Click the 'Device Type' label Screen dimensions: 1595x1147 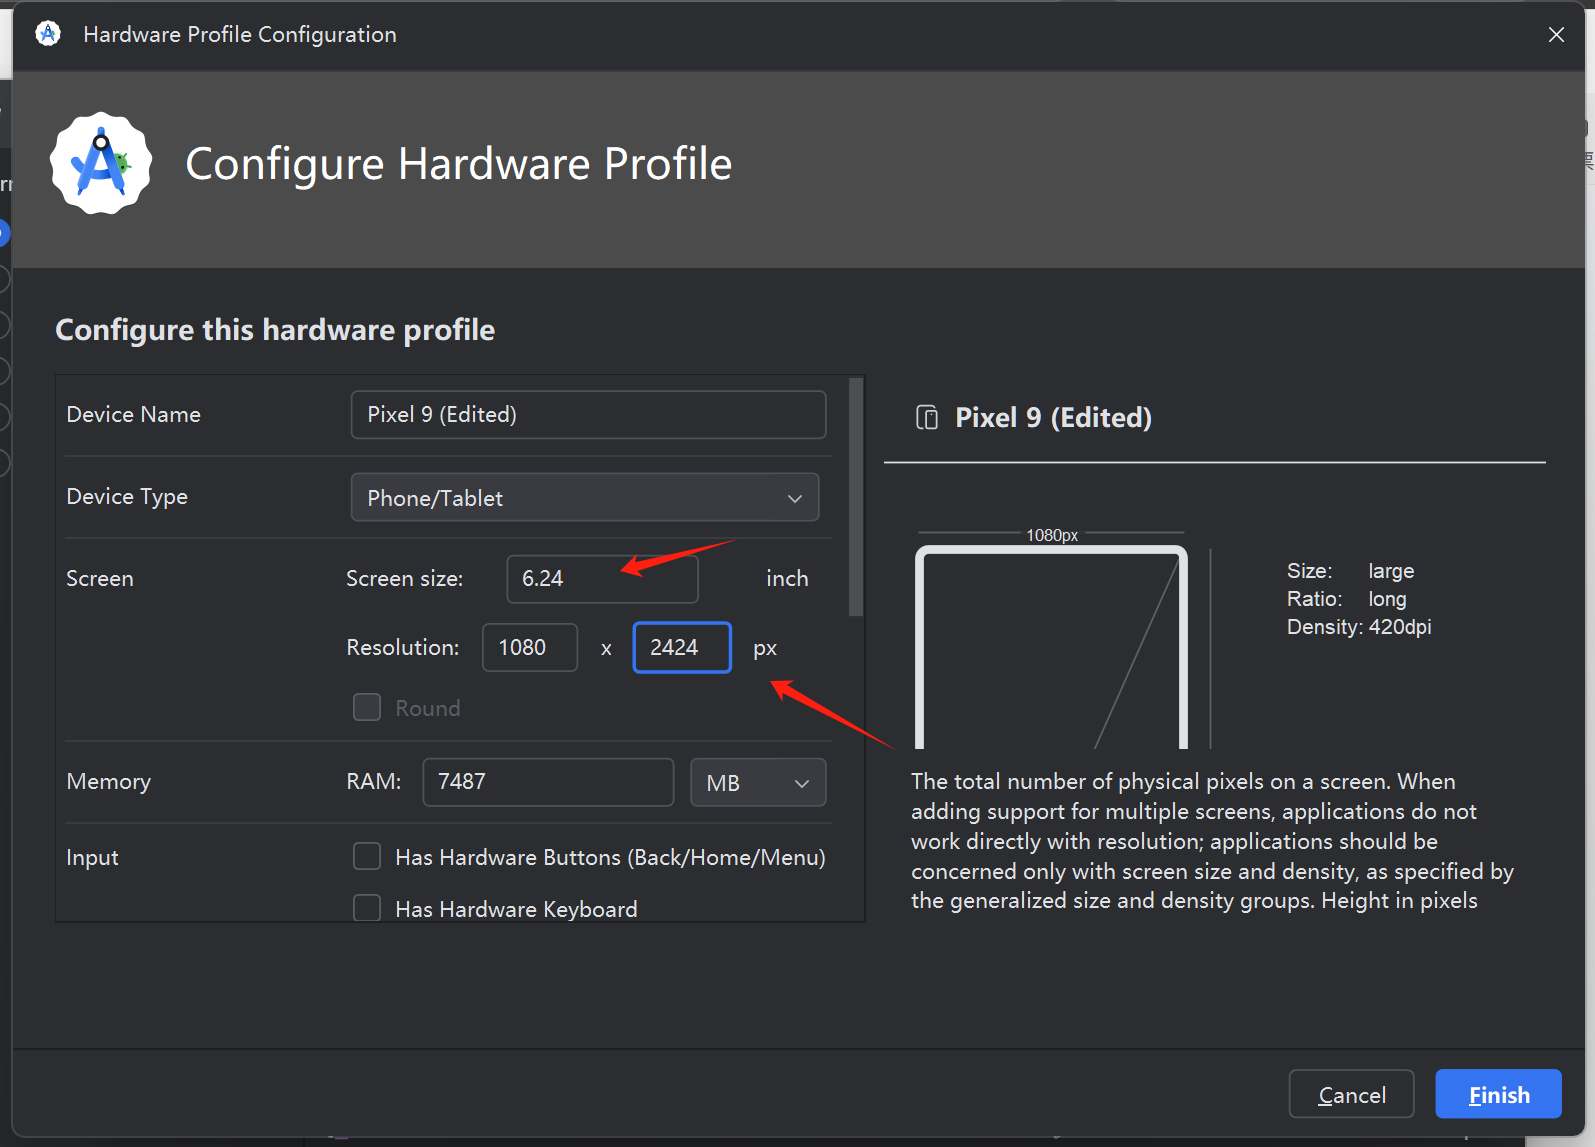coord(127,497)
